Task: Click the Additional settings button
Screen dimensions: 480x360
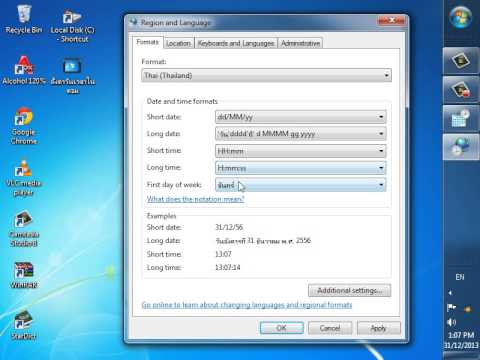Action: (349, 290)
